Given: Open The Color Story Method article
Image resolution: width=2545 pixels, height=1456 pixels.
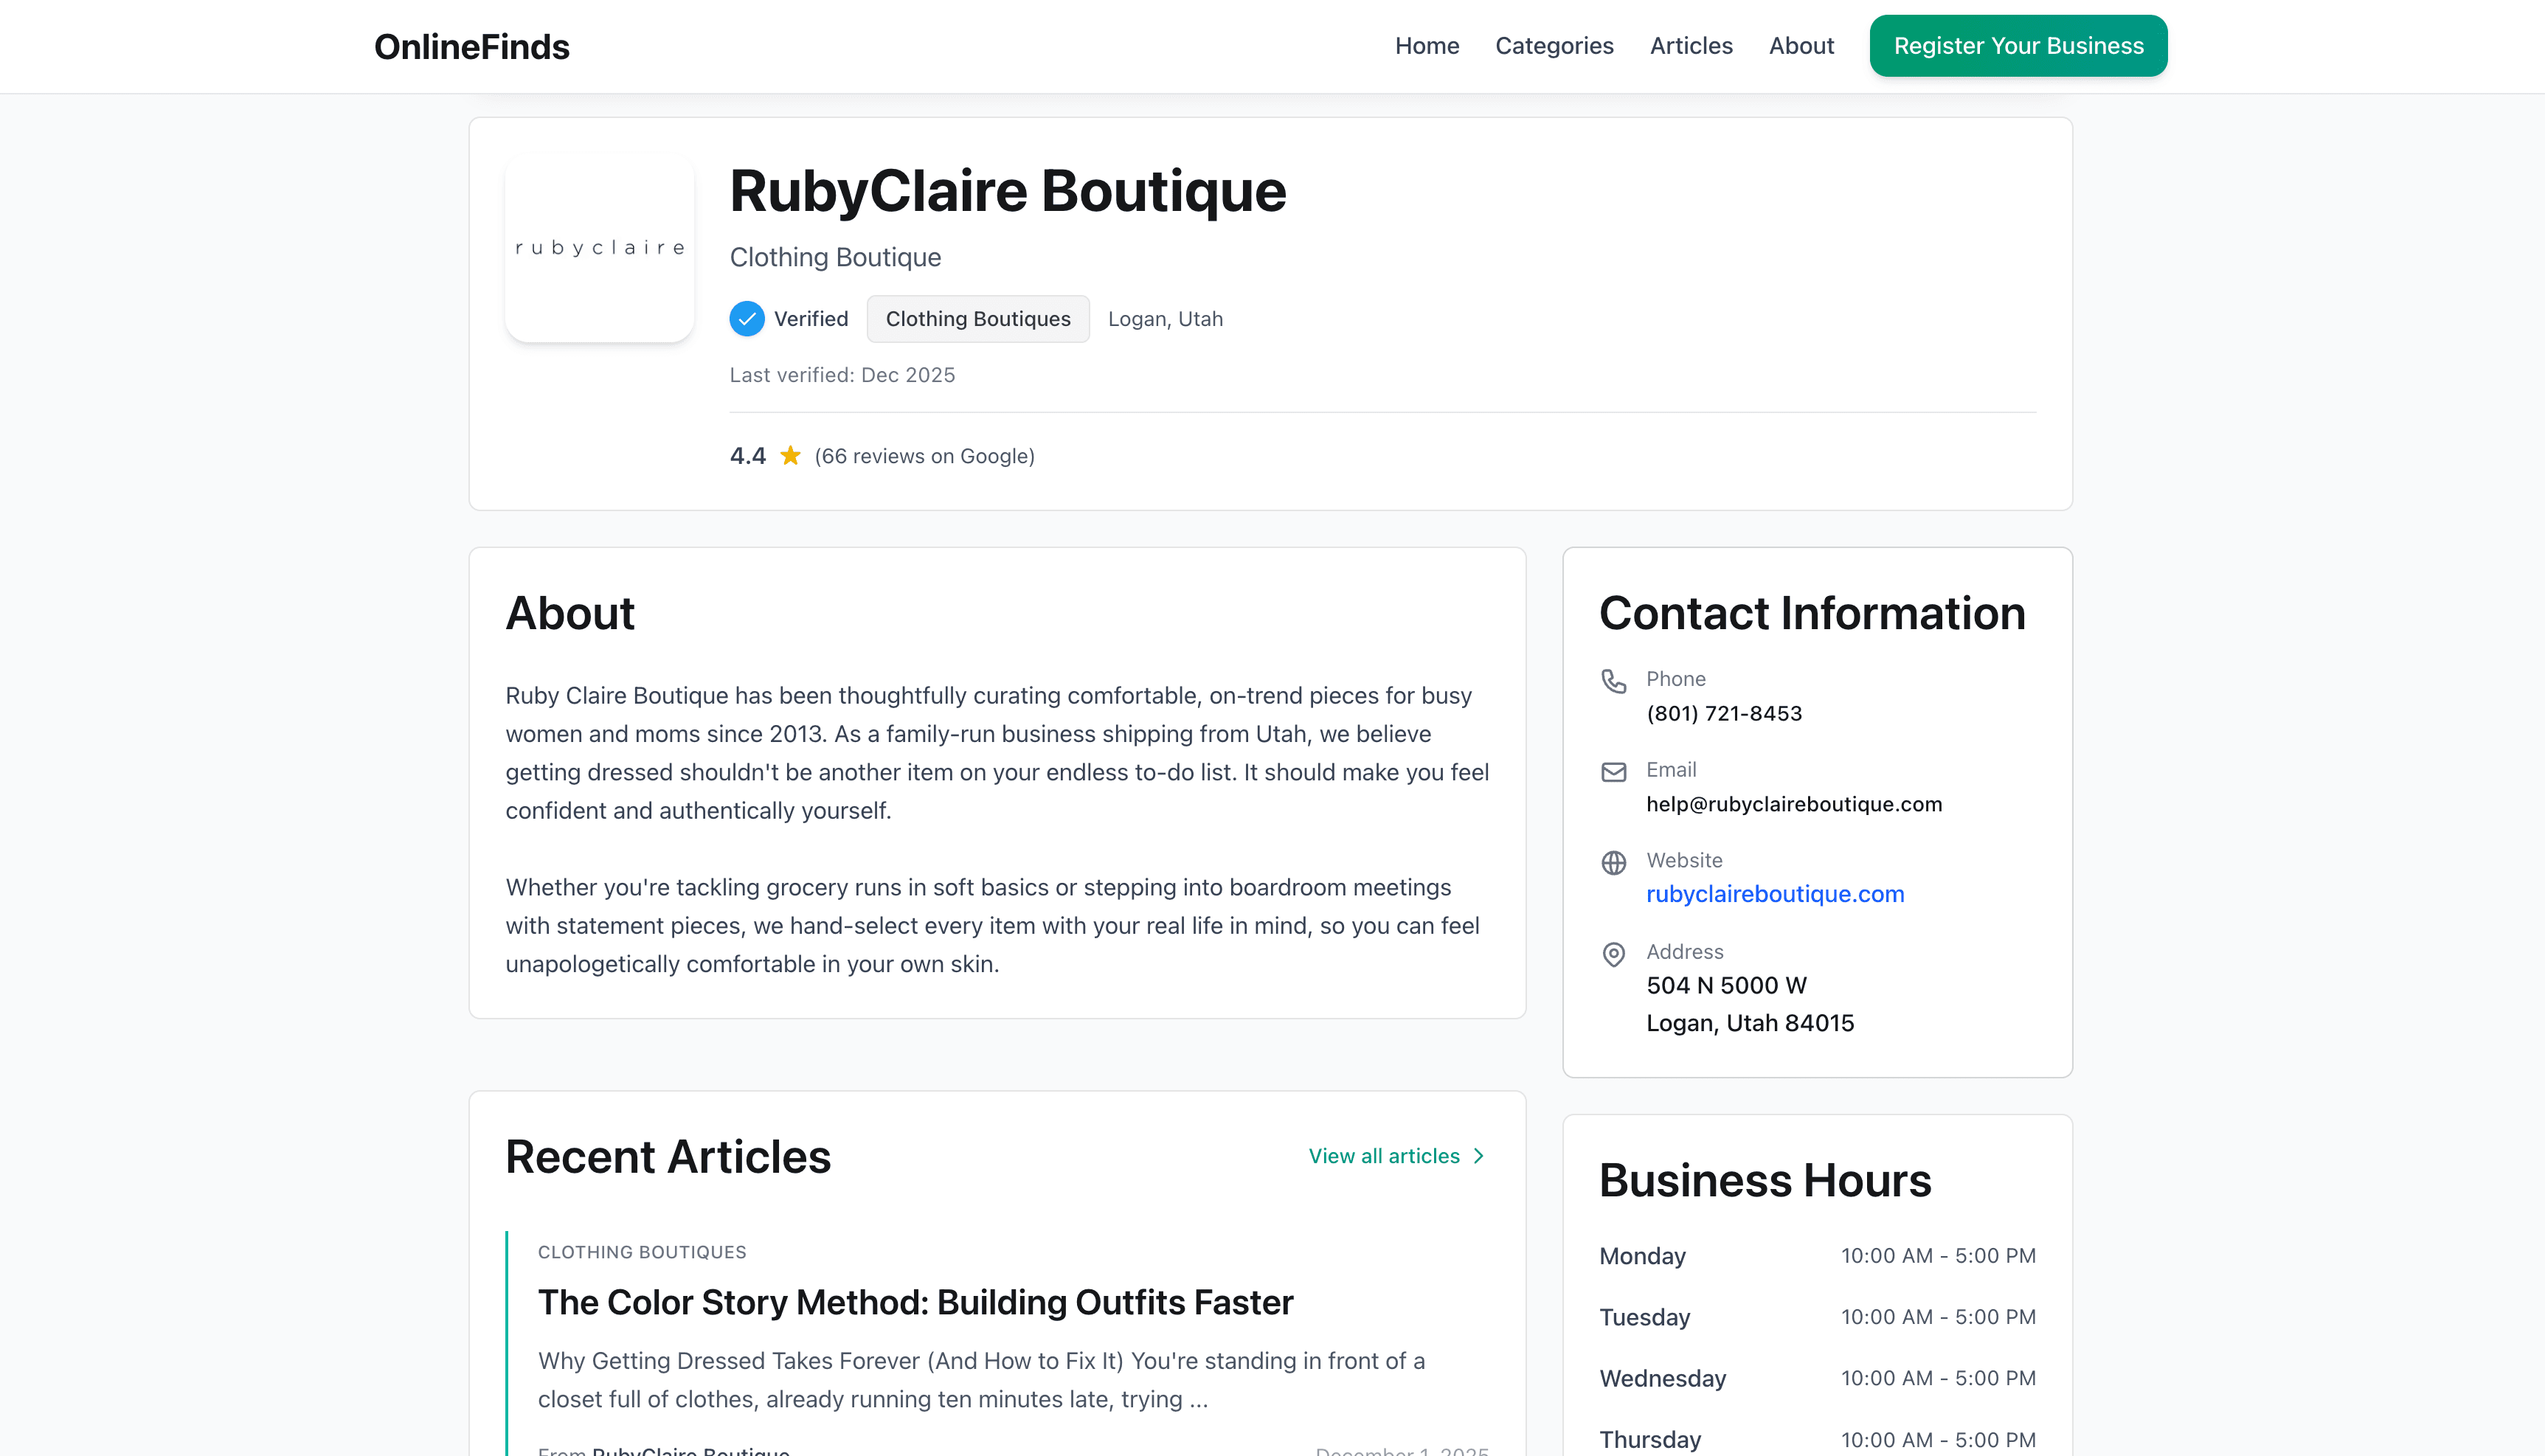Looking at the screenshot, I should (915, 1302).
